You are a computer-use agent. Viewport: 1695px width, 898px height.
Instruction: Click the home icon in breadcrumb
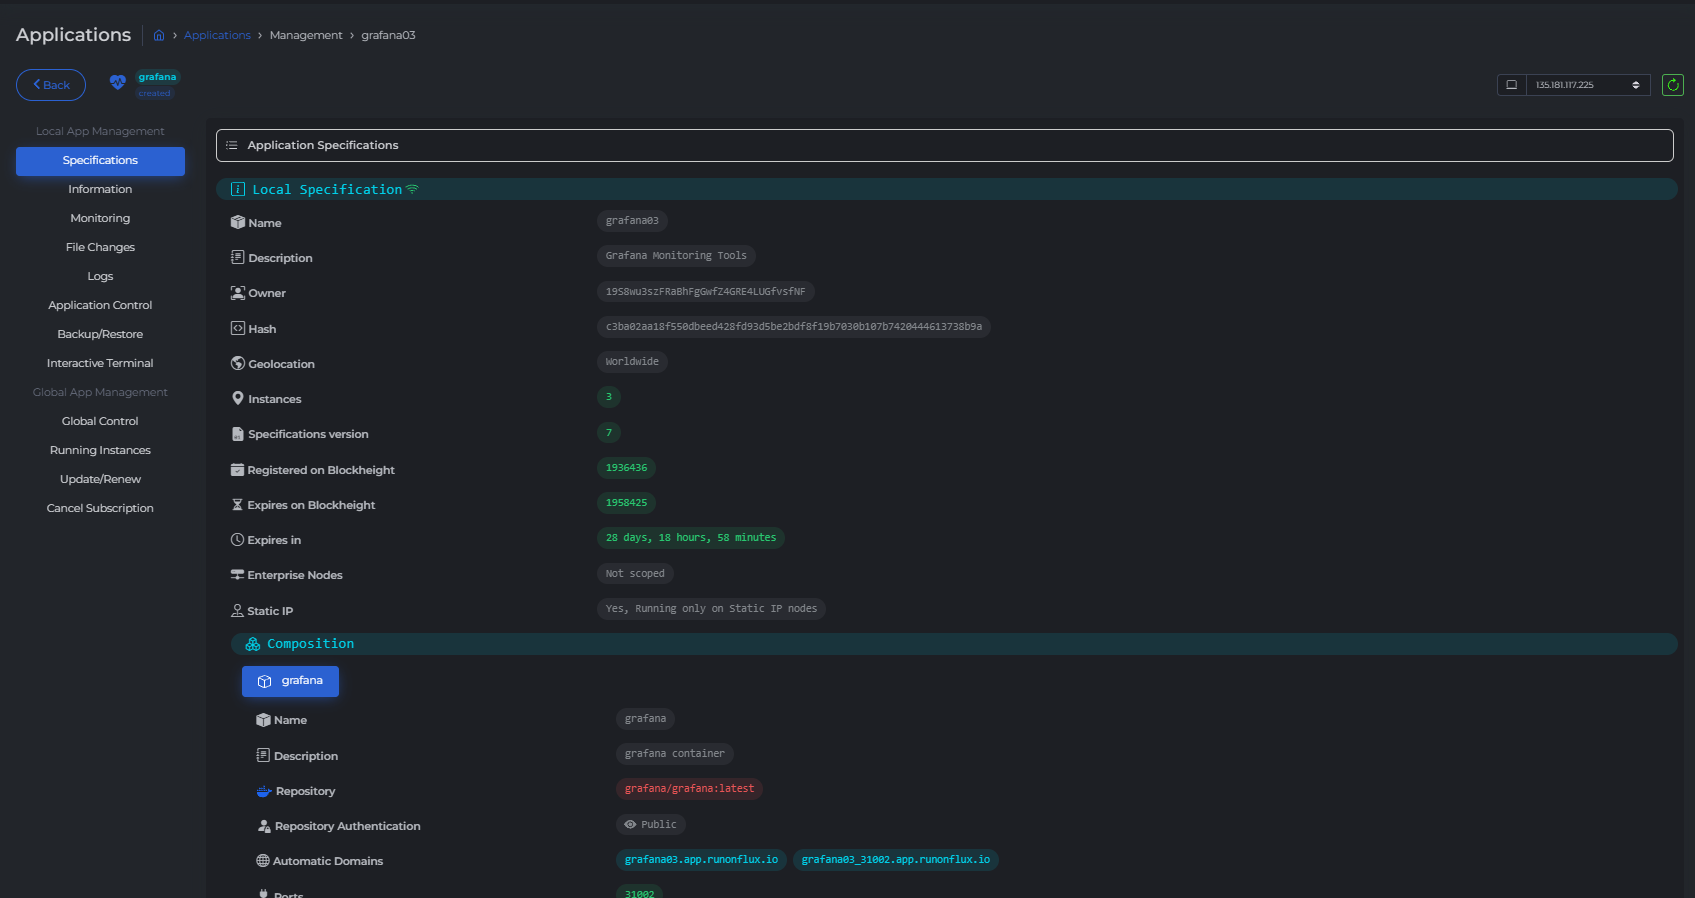point(159,35)
